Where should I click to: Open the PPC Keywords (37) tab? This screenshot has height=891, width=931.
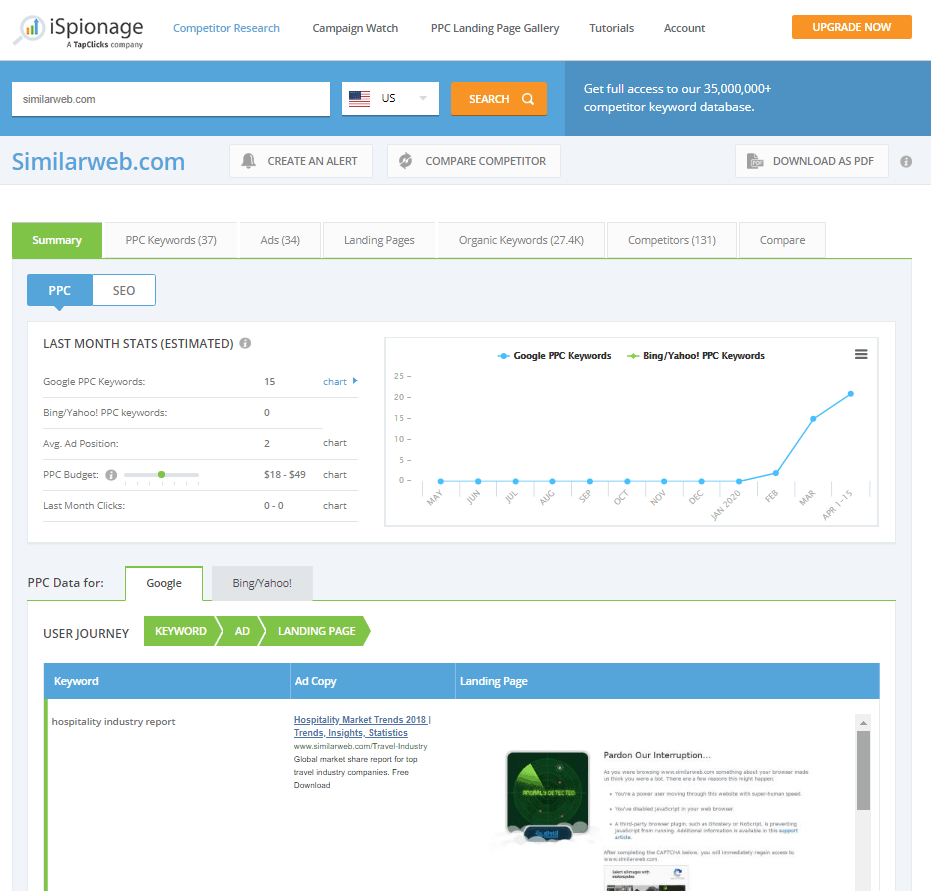(x=171, y=240)
